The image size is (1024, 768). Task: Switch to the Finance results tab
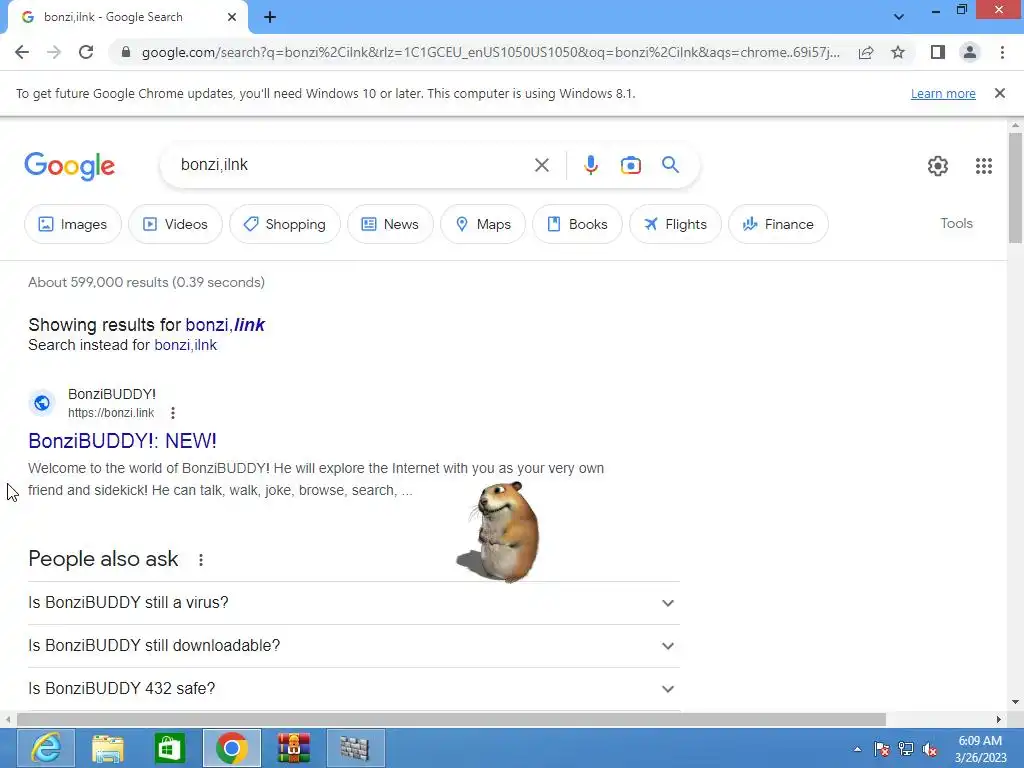tap(778, 224)
